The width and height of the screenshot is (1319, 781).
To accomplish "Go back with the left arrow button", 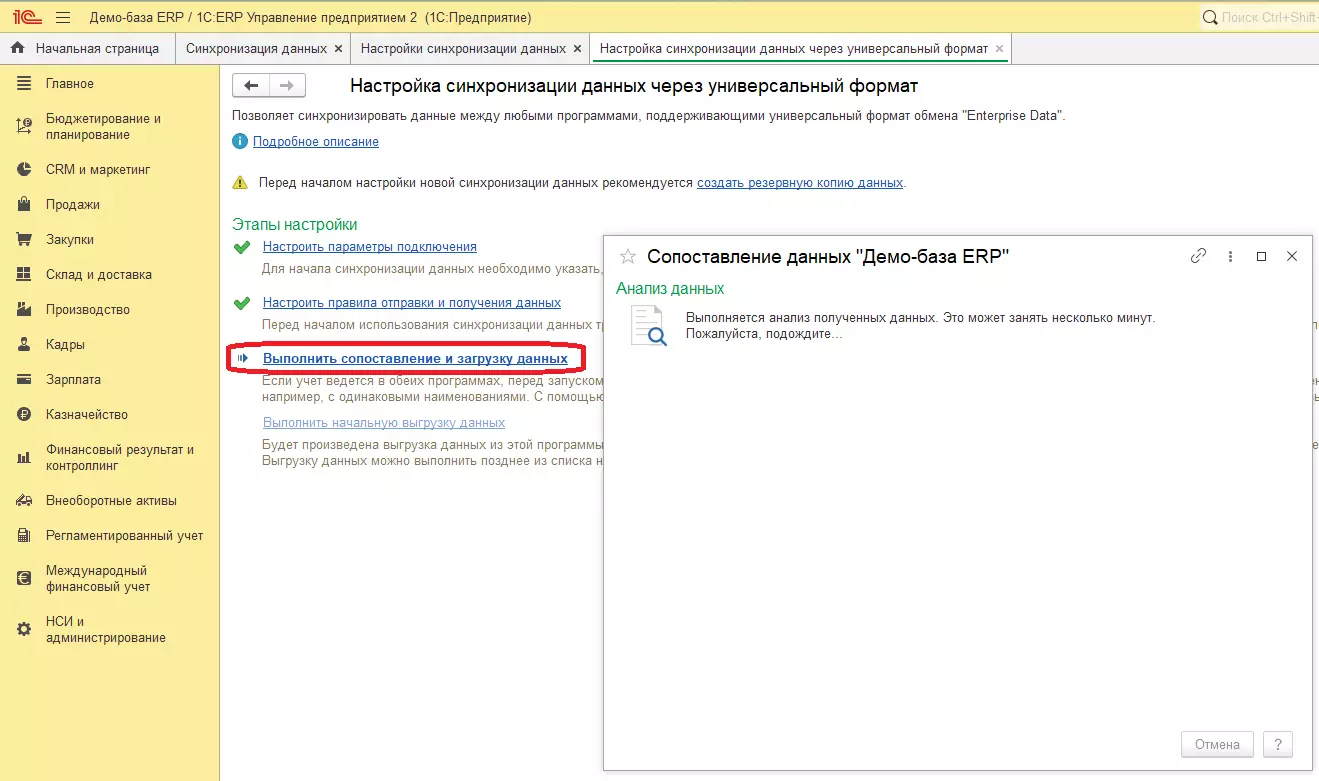I will coord(251,86).
